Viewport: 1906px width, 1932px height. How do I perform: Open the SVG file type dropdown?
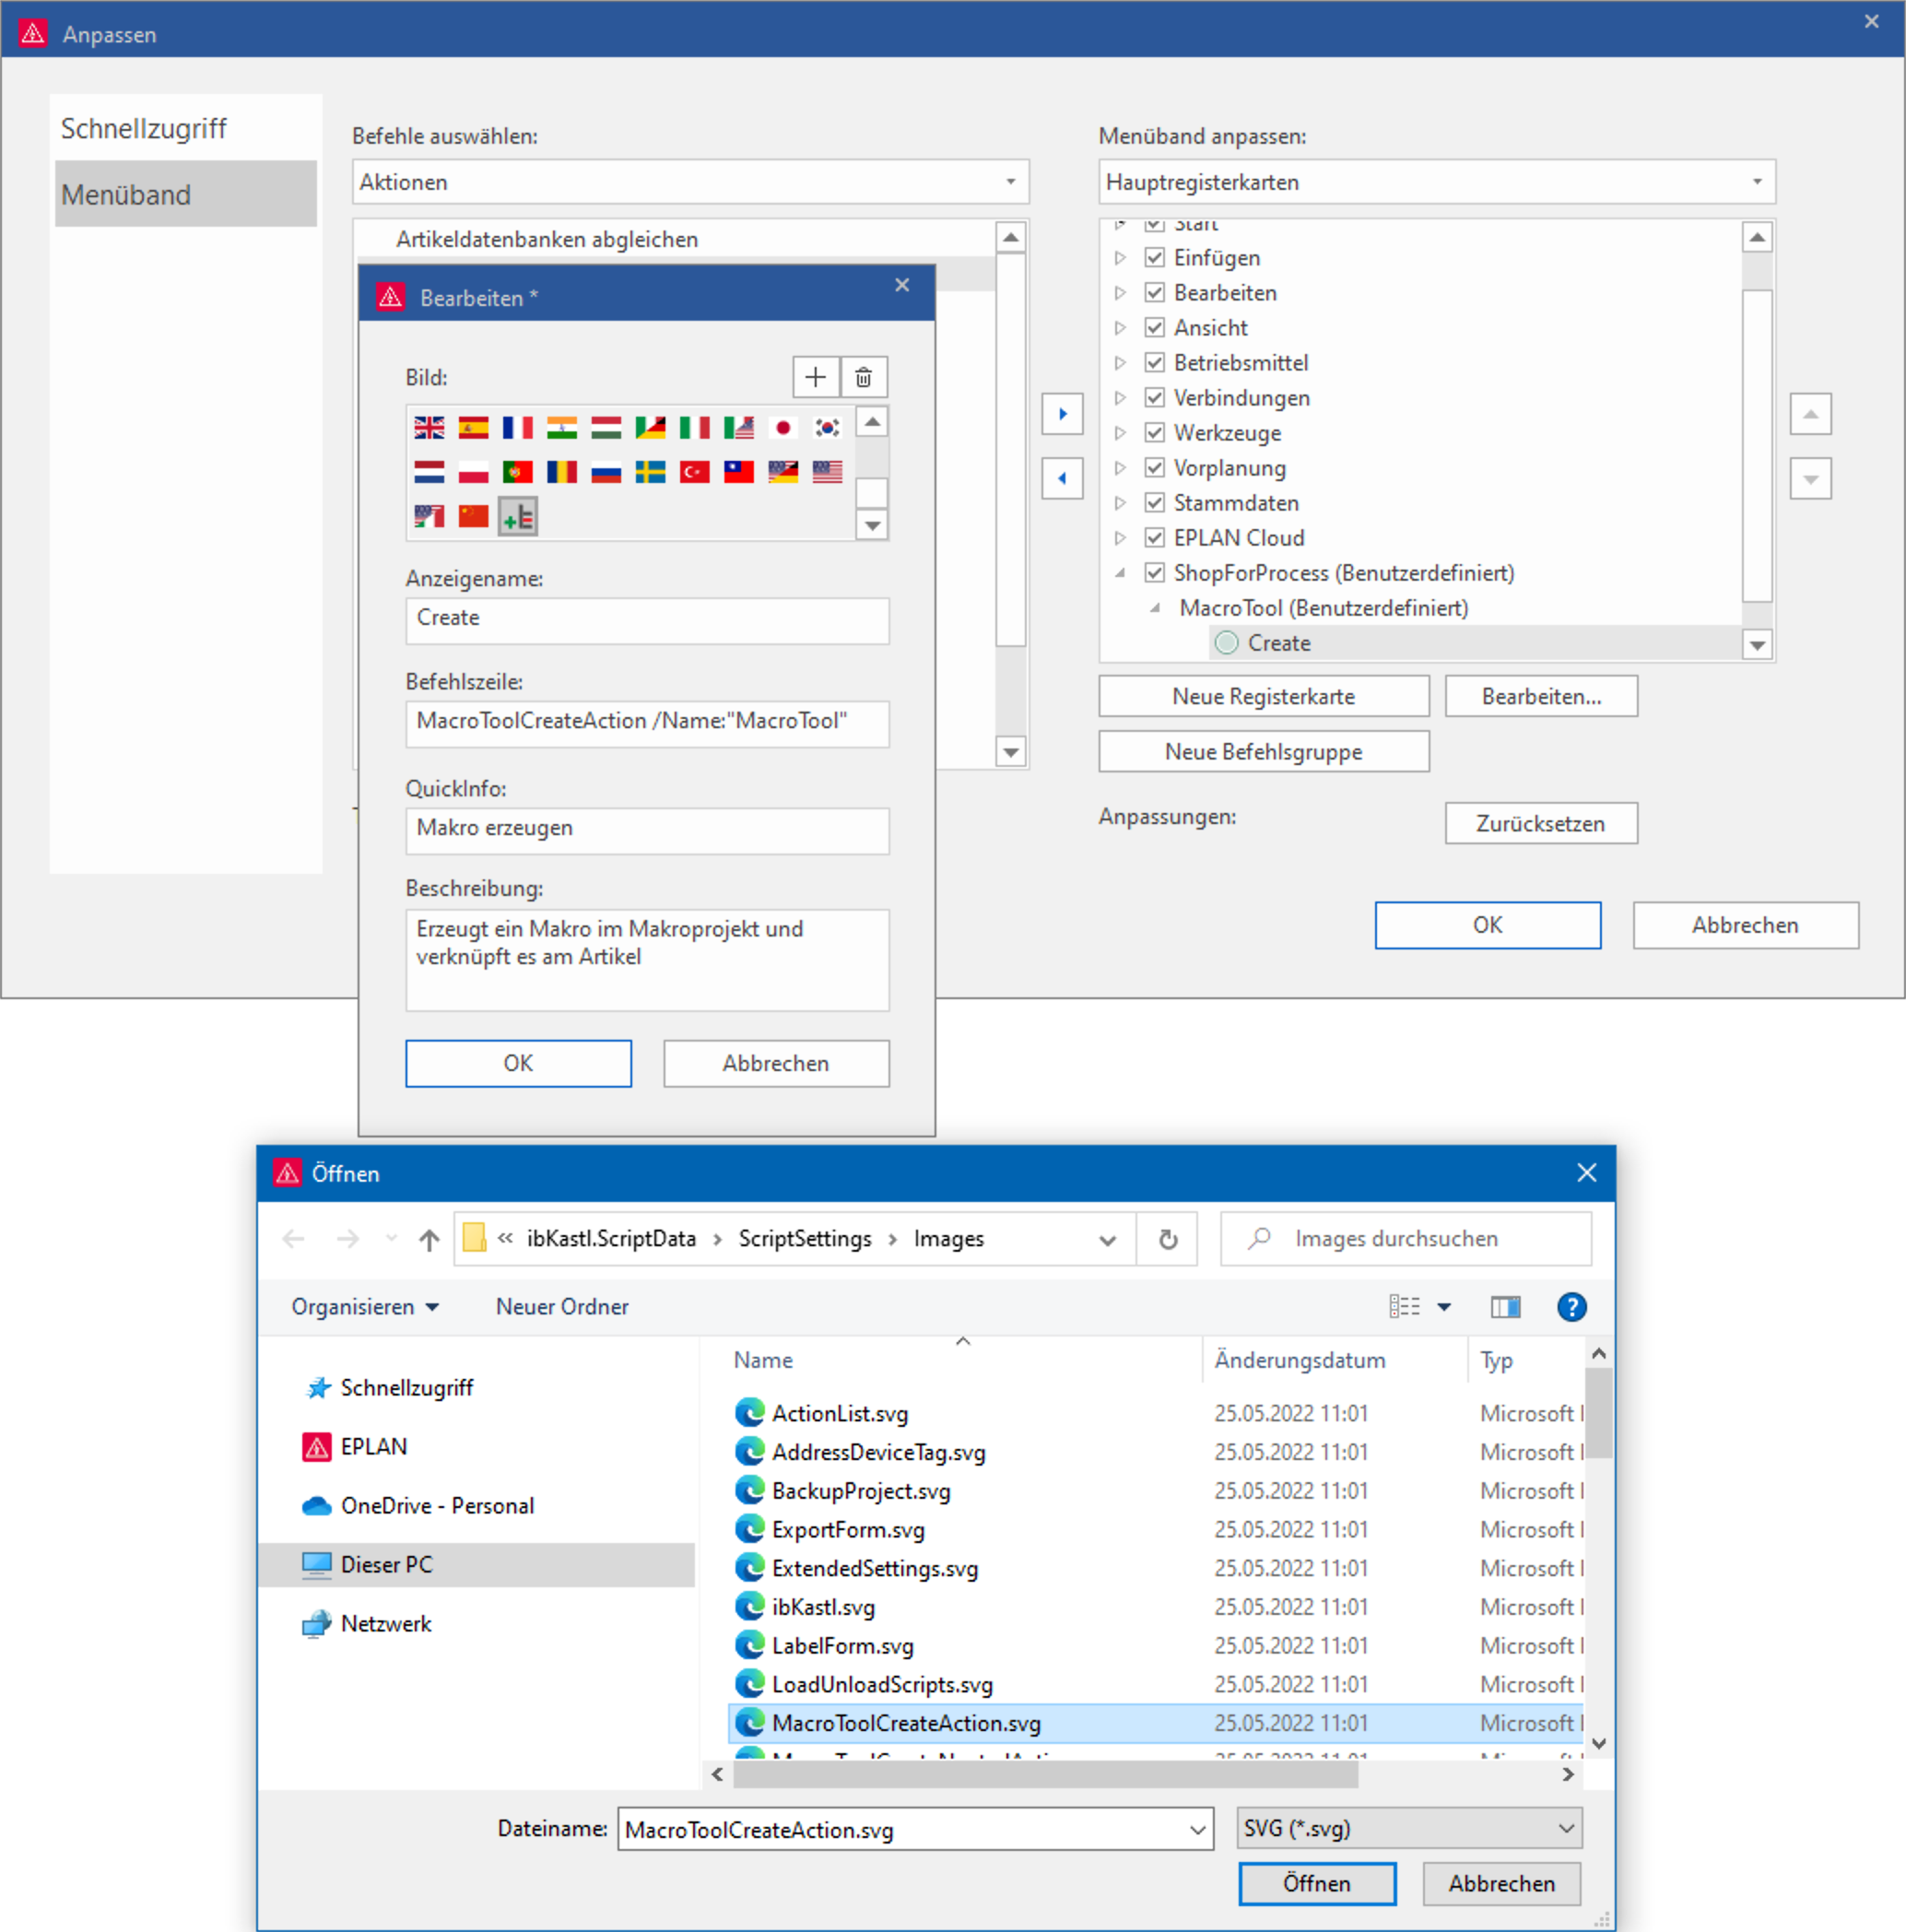tap(1409, 1829)
